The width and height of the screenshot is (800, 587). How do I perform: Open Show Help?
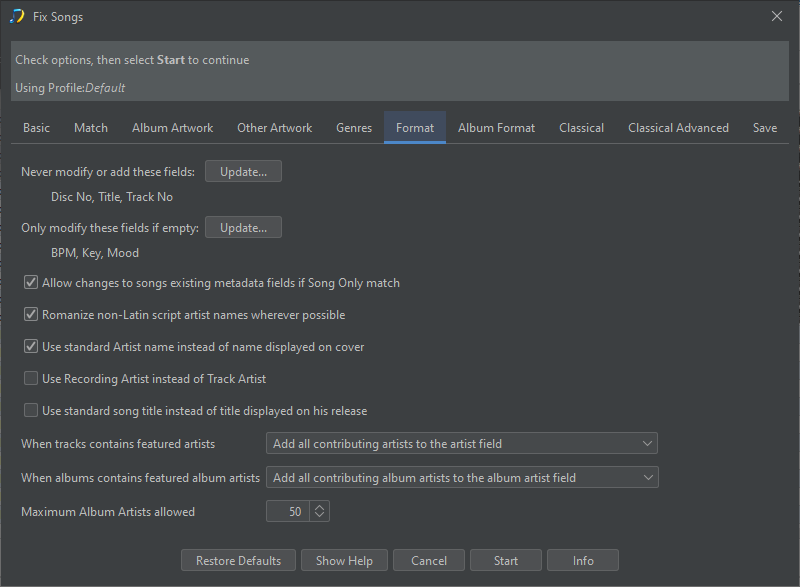click(x=344, y=561)
